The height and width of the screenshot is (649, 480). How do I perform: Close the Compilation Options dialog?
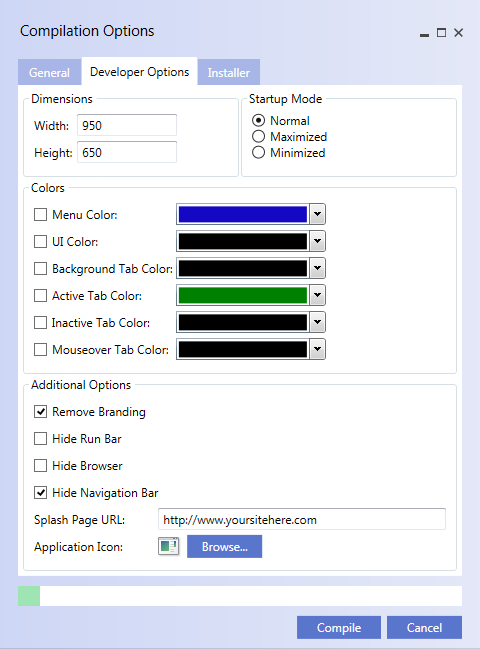[x=458, y=33]
